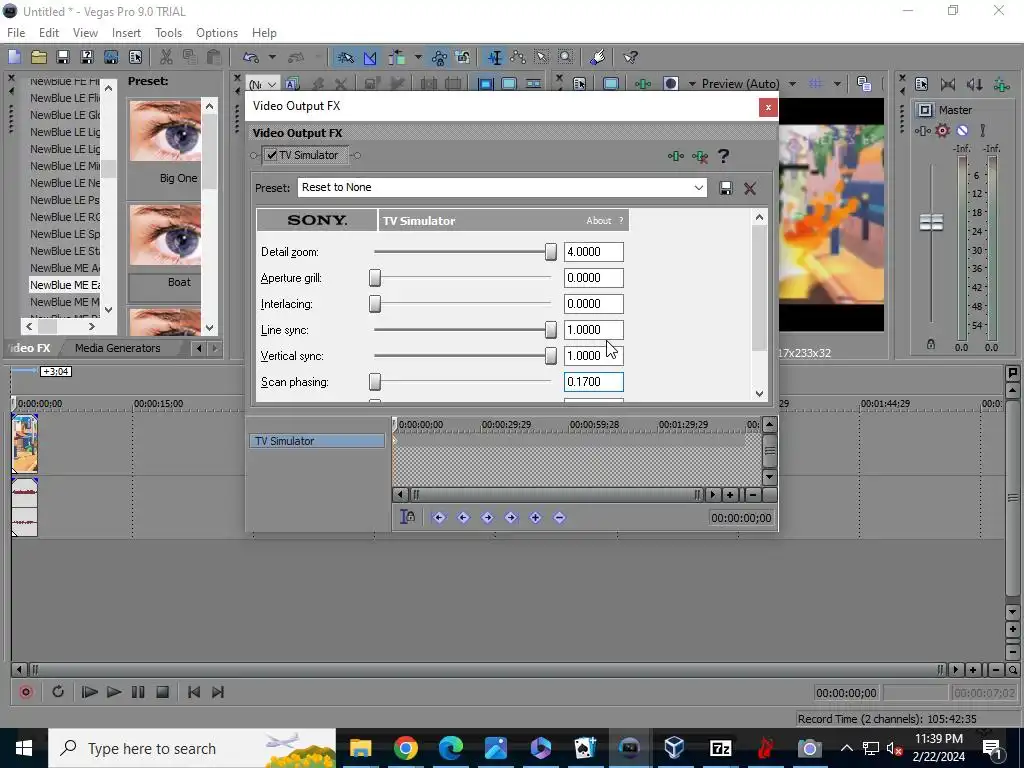Click the What's This Help icon
Image resolution: width=1024 pixels, height=768 pixels.
pyautogui.click(x=630, y=57)
